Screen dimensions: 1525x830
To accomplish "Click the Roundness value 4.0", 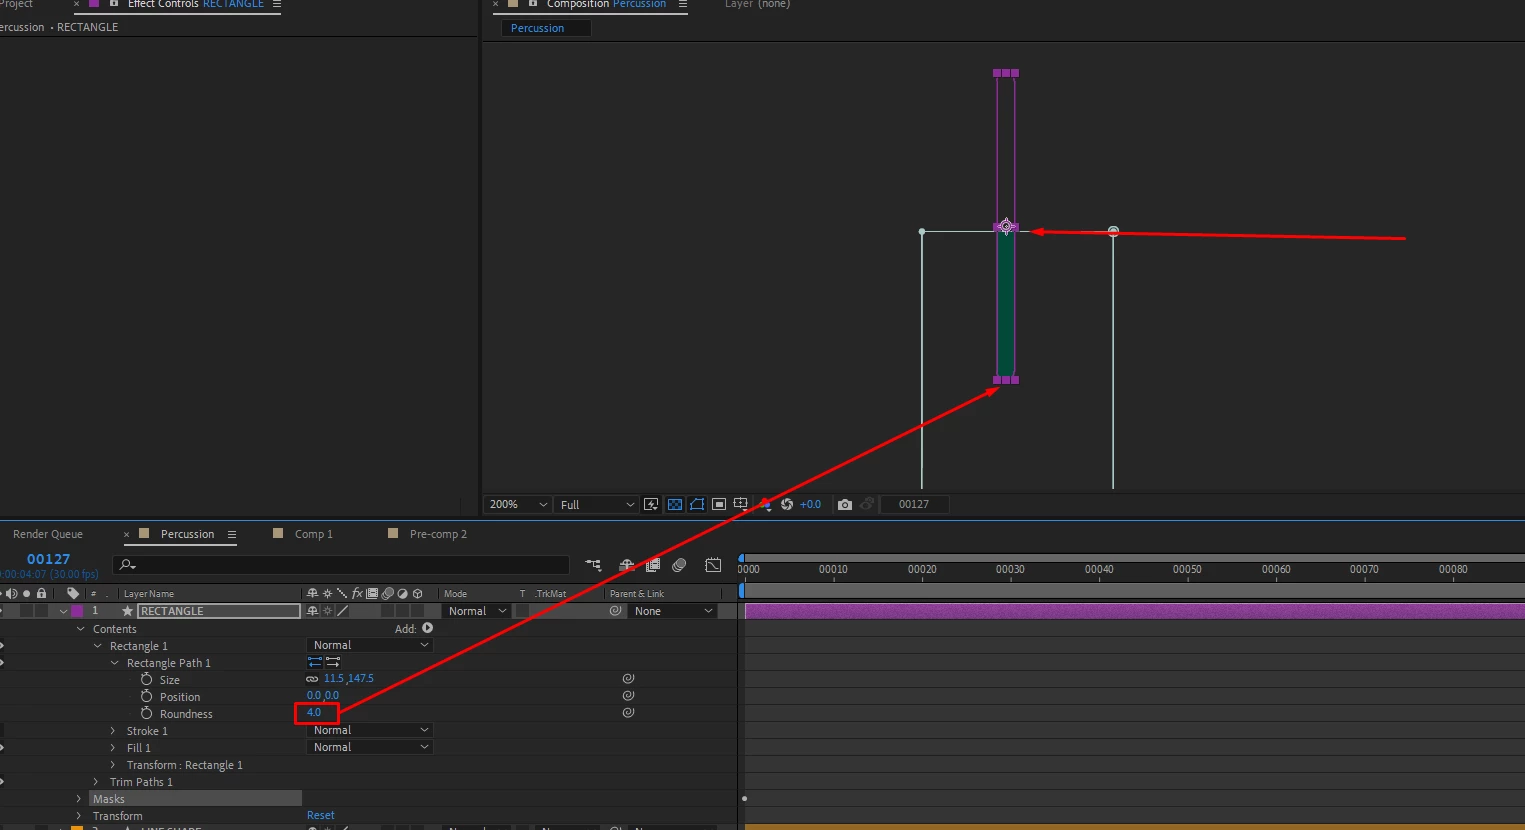I will (314, 713).
